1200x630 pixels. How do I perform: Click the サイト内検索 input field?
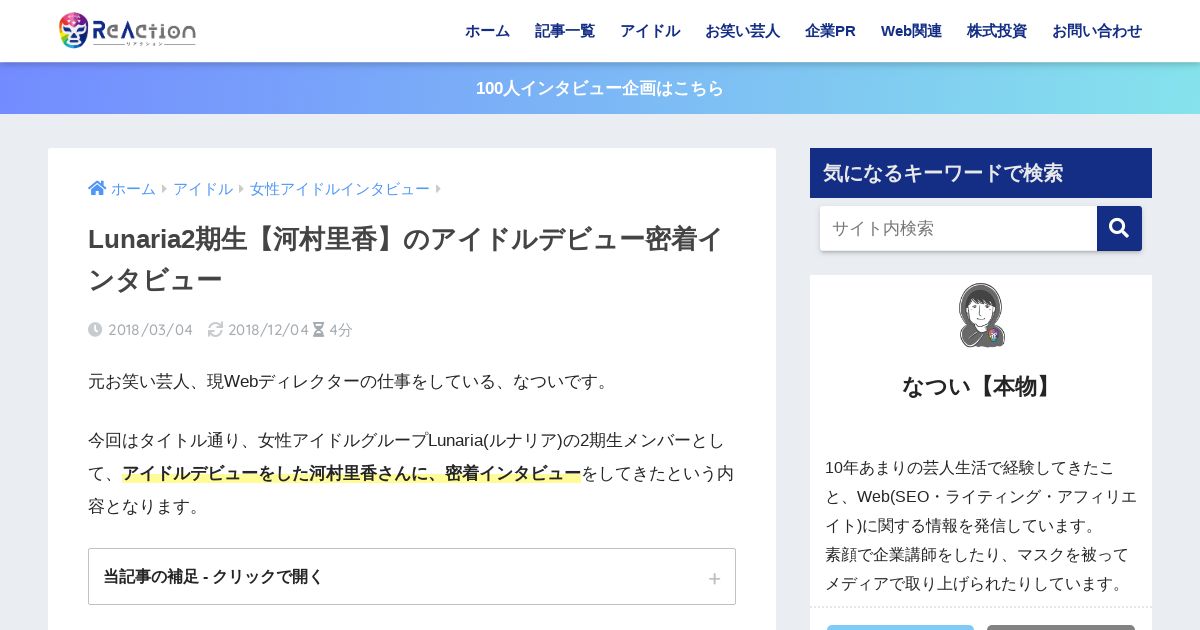[958, 228]
